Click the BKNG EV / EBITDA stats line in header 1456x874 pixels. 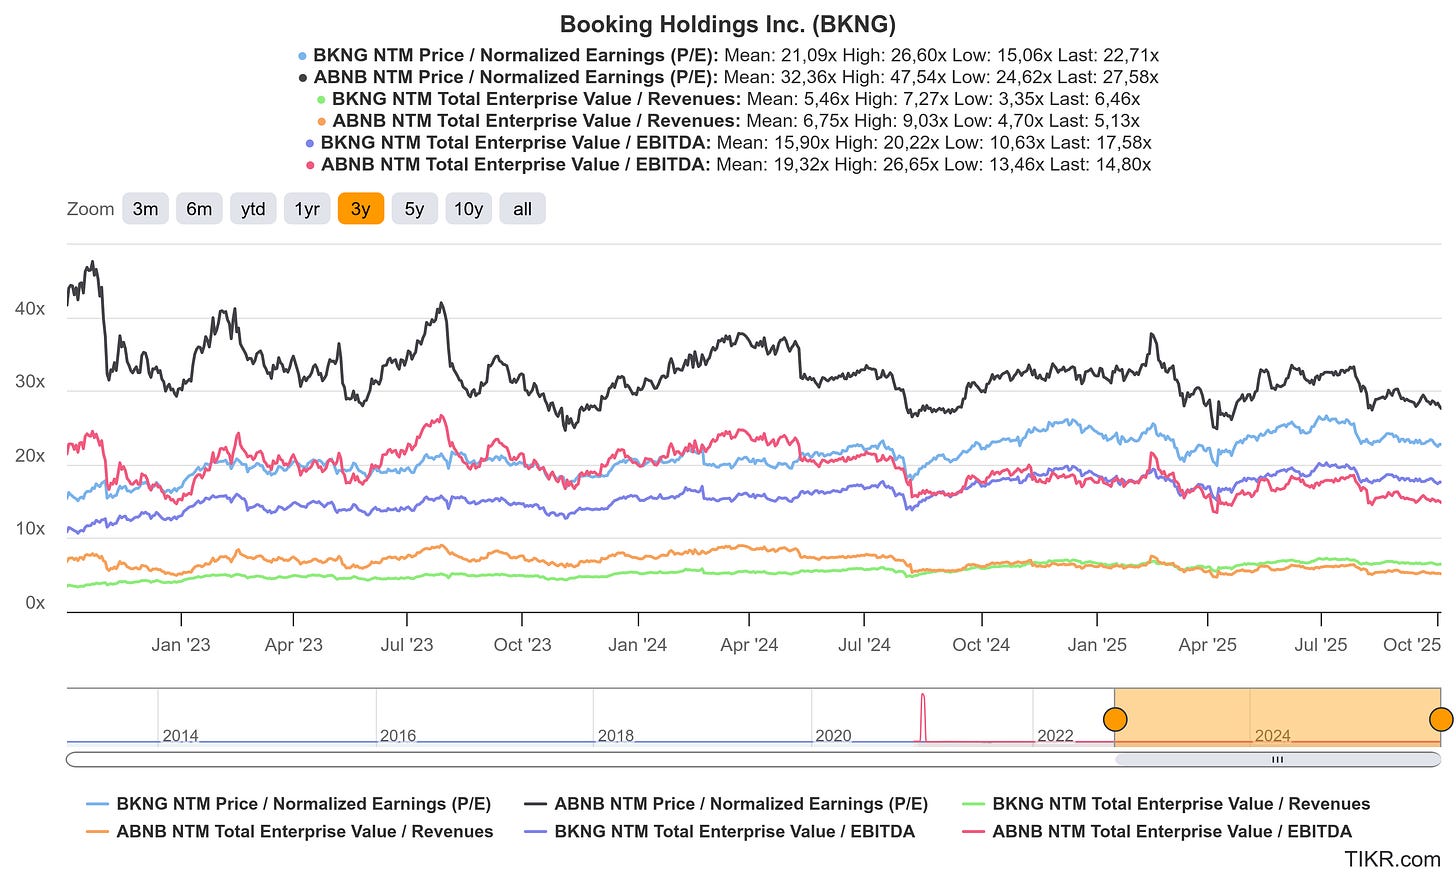point(728,143)
